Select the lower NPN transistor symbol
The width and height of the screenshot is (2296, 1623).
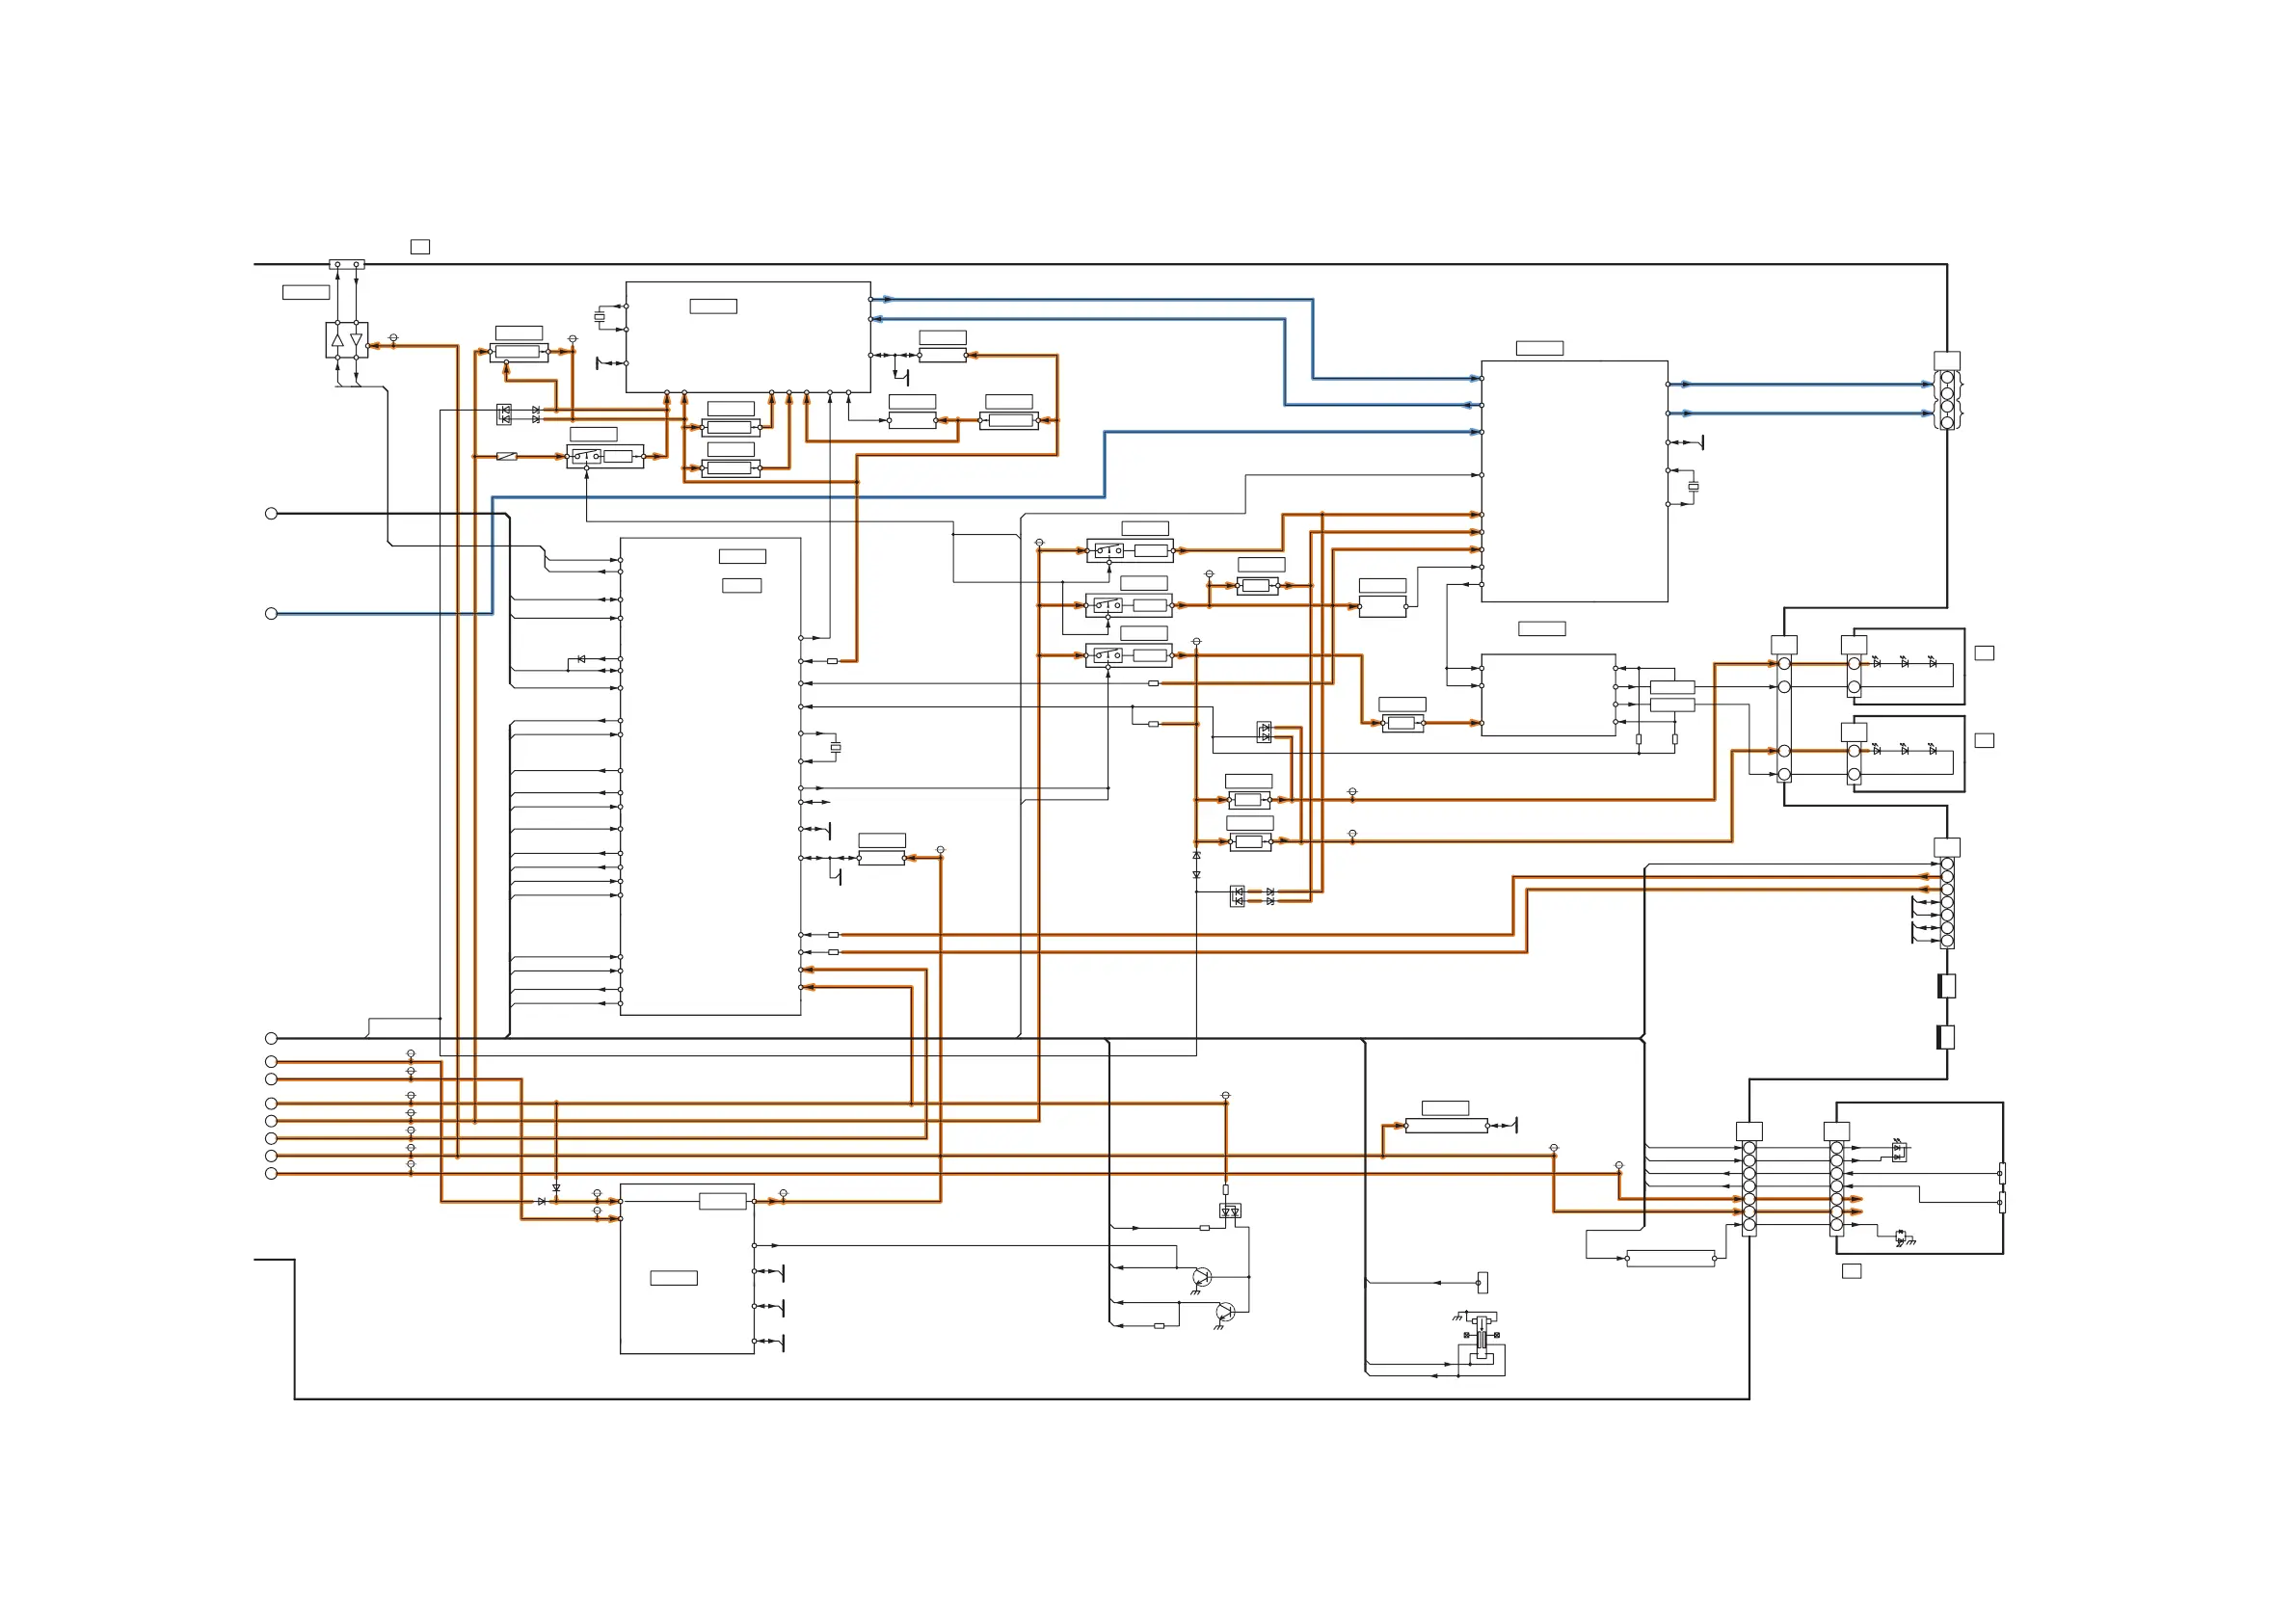click(x=1225, y=1312)
